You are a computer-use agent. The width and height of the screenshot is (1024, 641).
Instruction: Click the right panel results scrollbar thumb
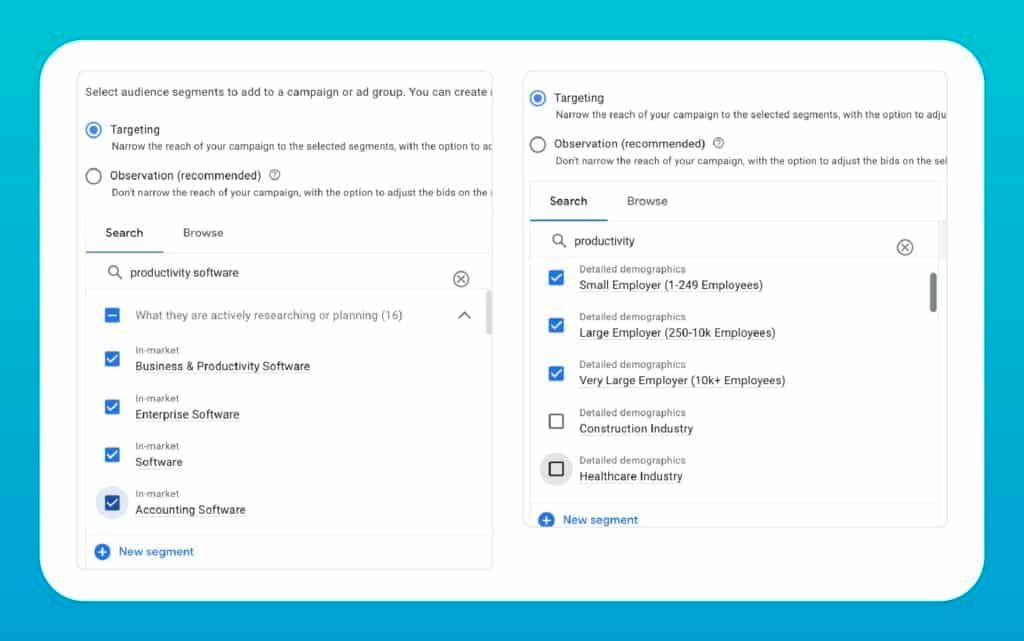tap(933, 292)
